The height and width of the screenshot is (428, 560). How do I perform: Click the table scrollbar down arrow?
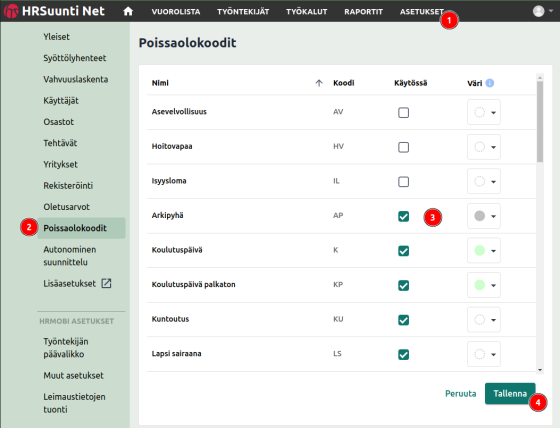click(x=540, y=370)
